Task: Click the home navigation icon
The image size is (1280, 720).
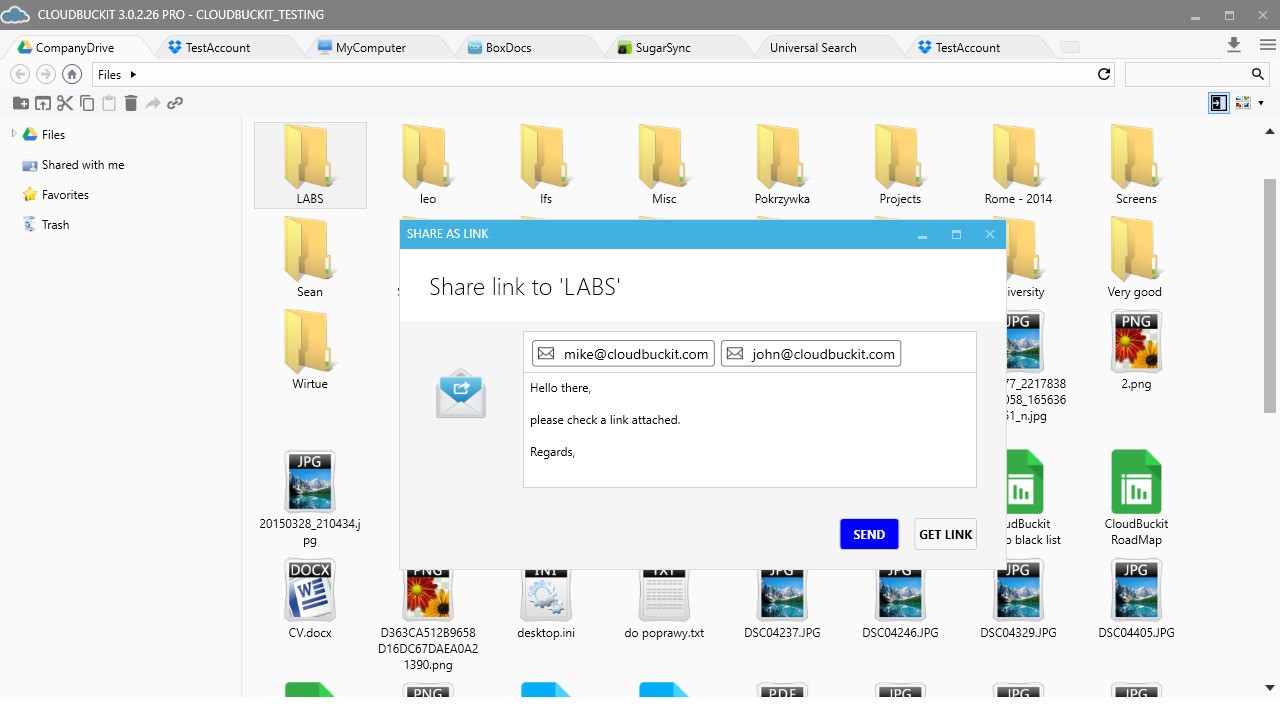Action: pos(71,74)
